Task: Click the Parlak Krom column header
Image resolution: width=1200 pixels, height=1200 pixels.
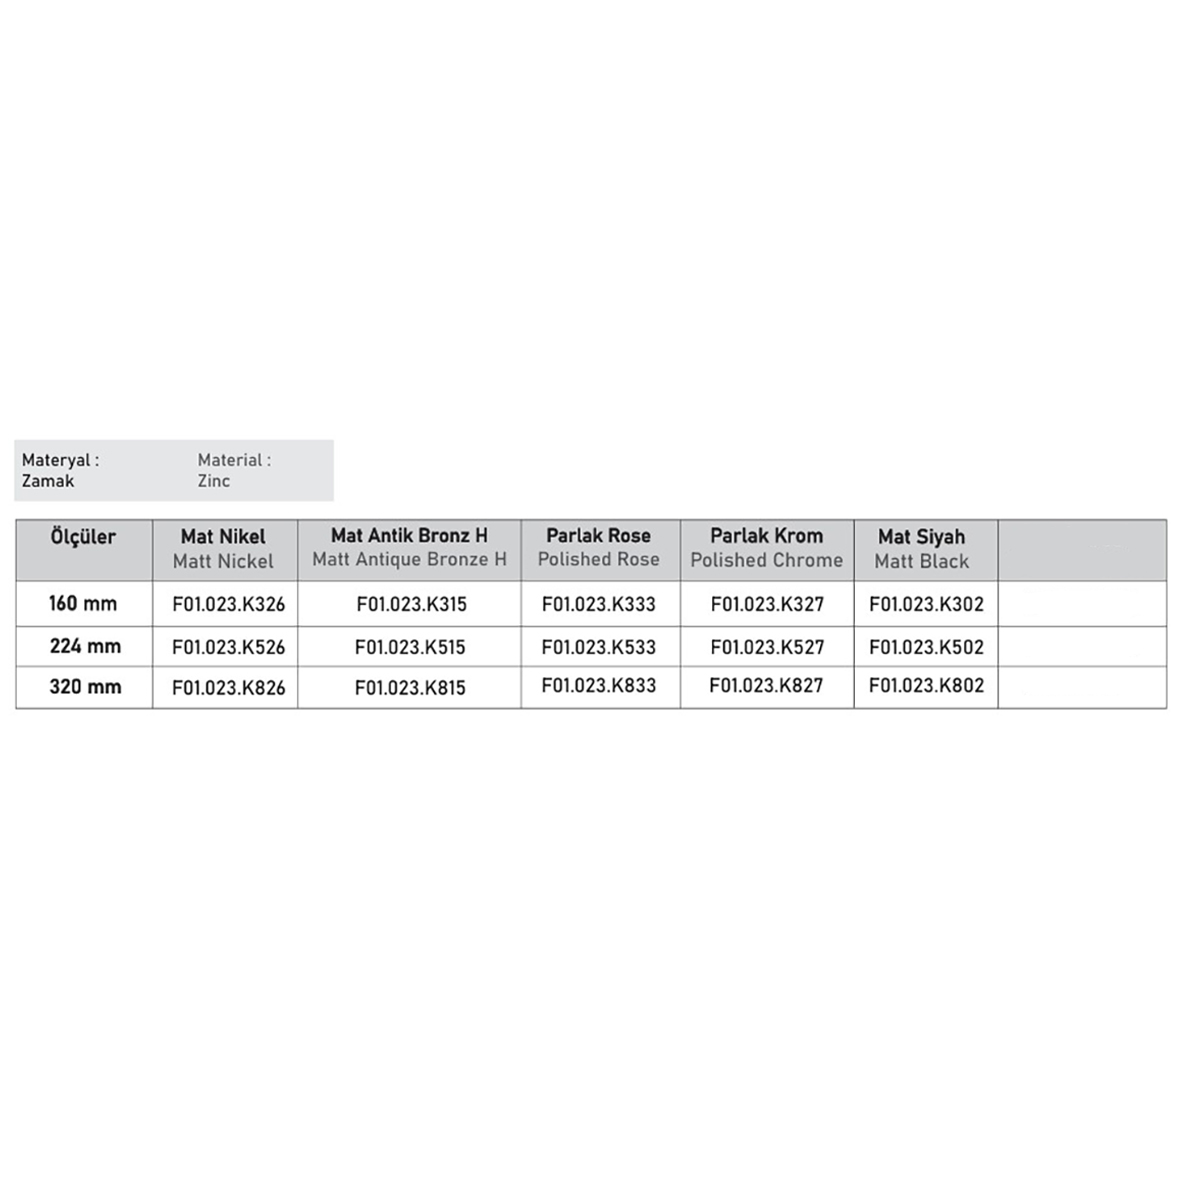Action: pos(766,547)
